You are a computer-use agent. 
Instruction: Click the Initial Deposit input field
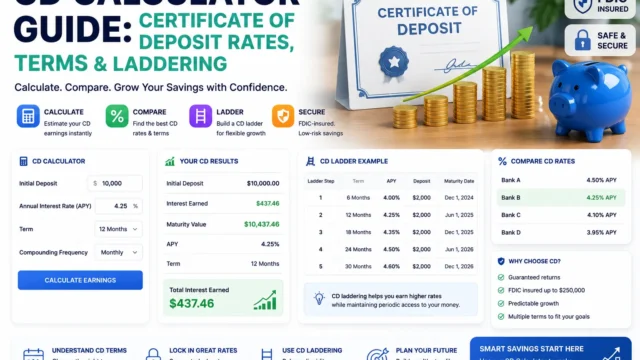click(115, 184)
